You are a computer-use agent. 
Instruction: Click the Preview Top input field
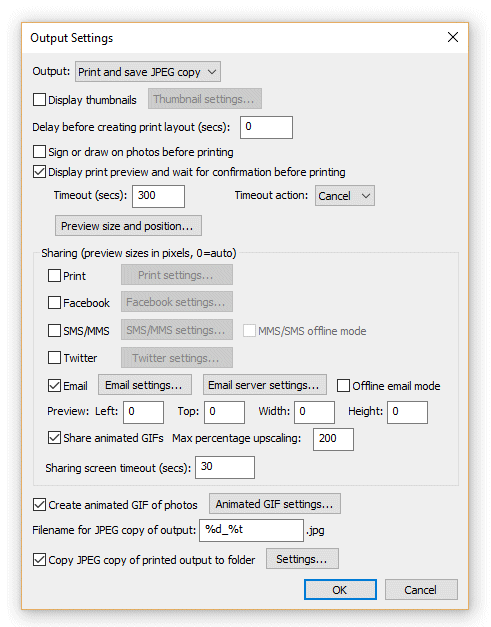pyautogui.click(x=224, y=412)
